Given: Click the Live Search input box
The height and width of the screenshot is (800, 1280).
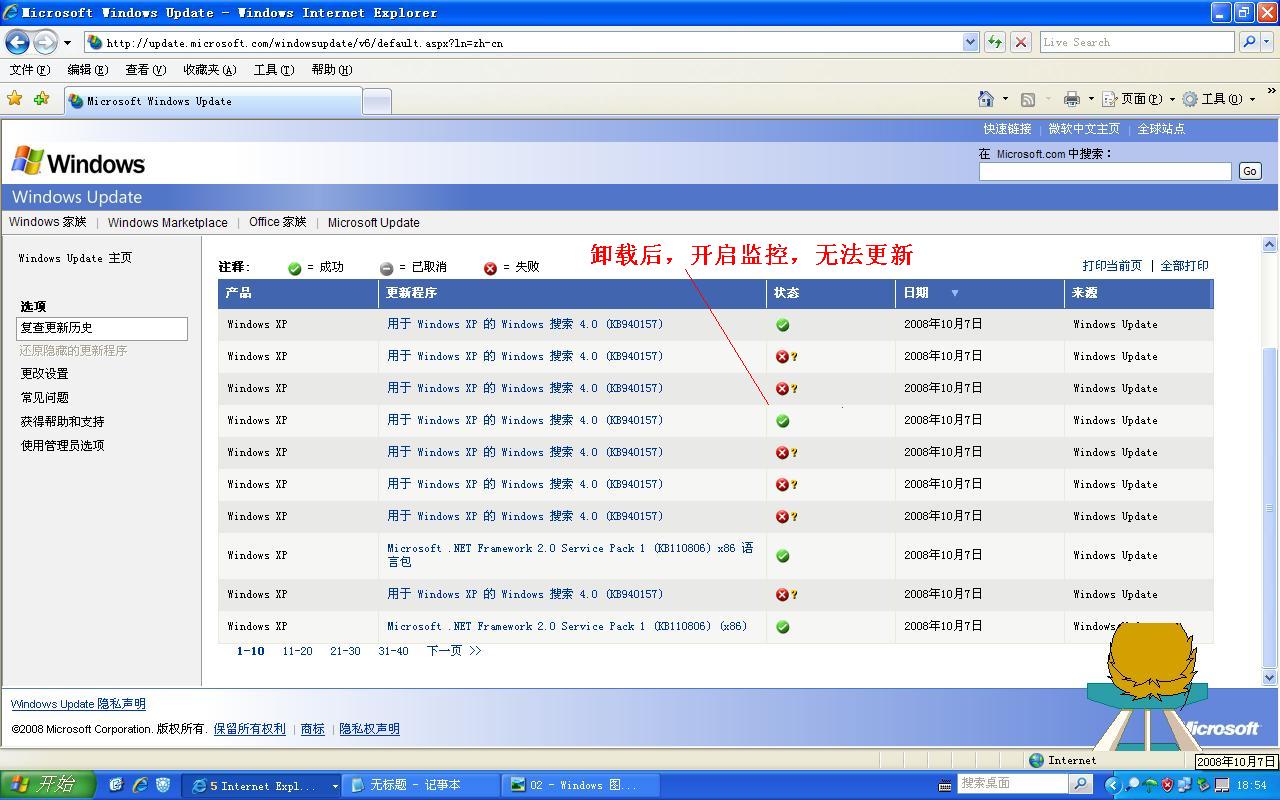Looking at the screenshot, I should point(1137,42).
